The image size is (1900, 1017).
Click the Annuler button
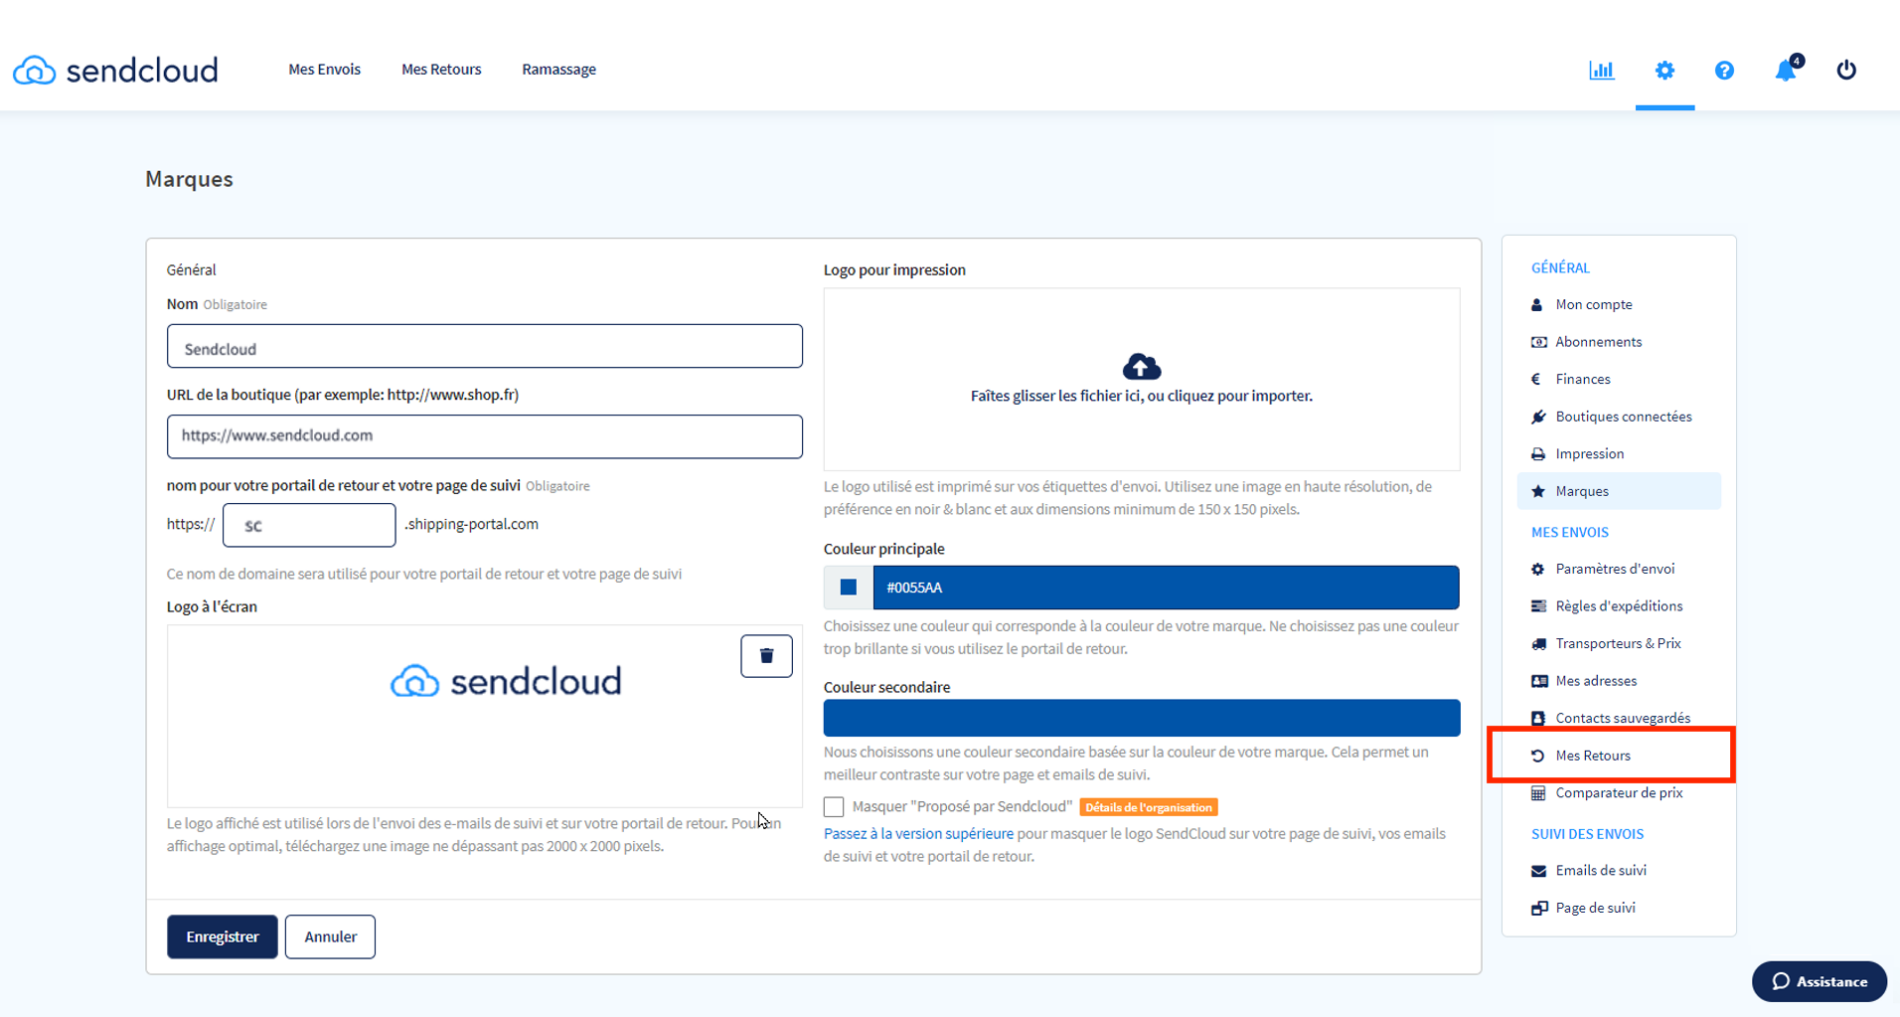pyautogui.click(x=330, y=936)
